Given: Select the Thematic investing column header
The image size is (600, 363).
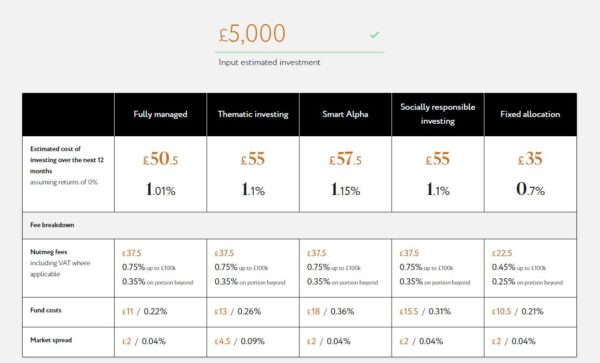Looking at the screenshot, I should tap(253, 114).
